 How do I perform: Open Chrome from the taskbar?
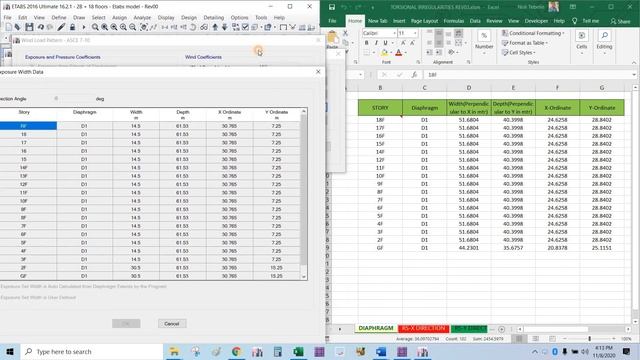point(236,351)
